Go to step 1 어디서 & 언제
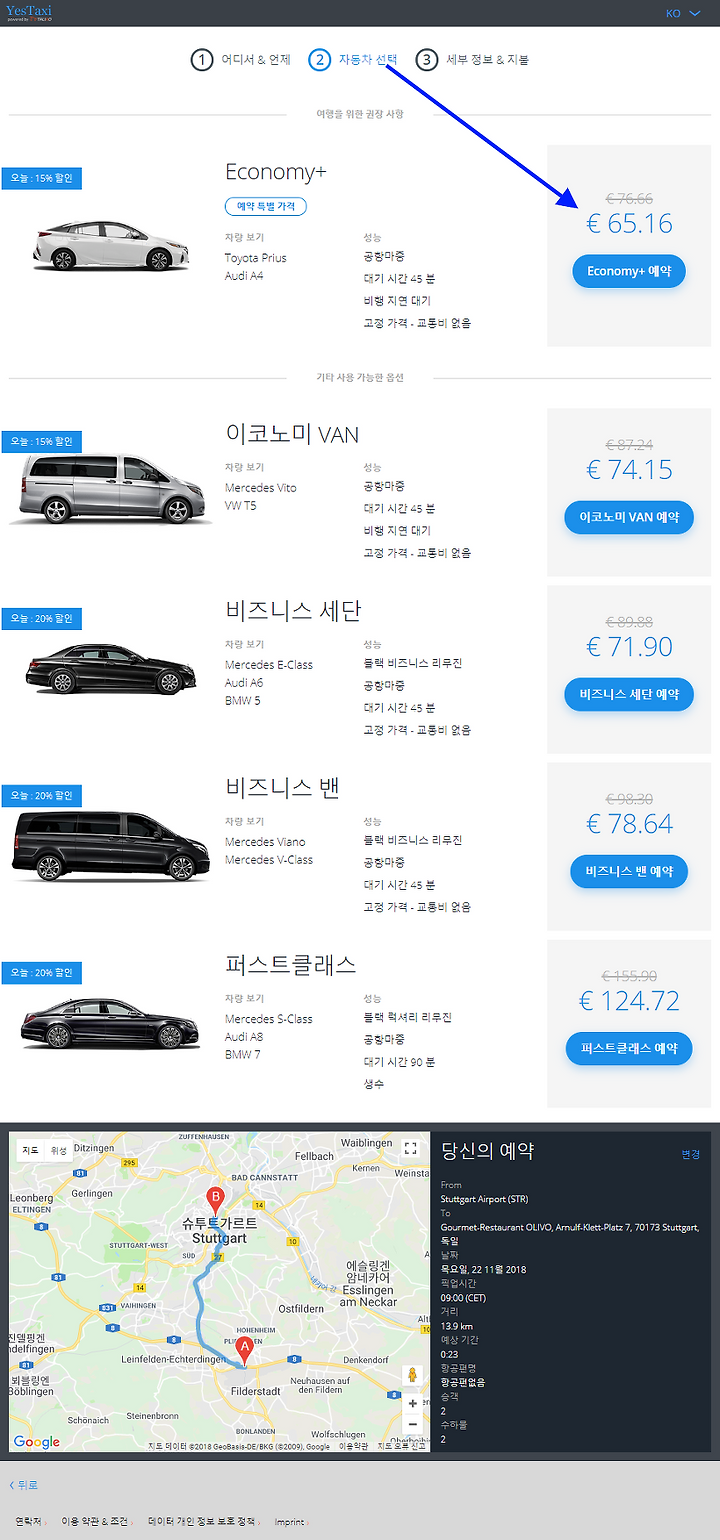Viewport: 720px width, 1540px height. [x=241, y=60]
